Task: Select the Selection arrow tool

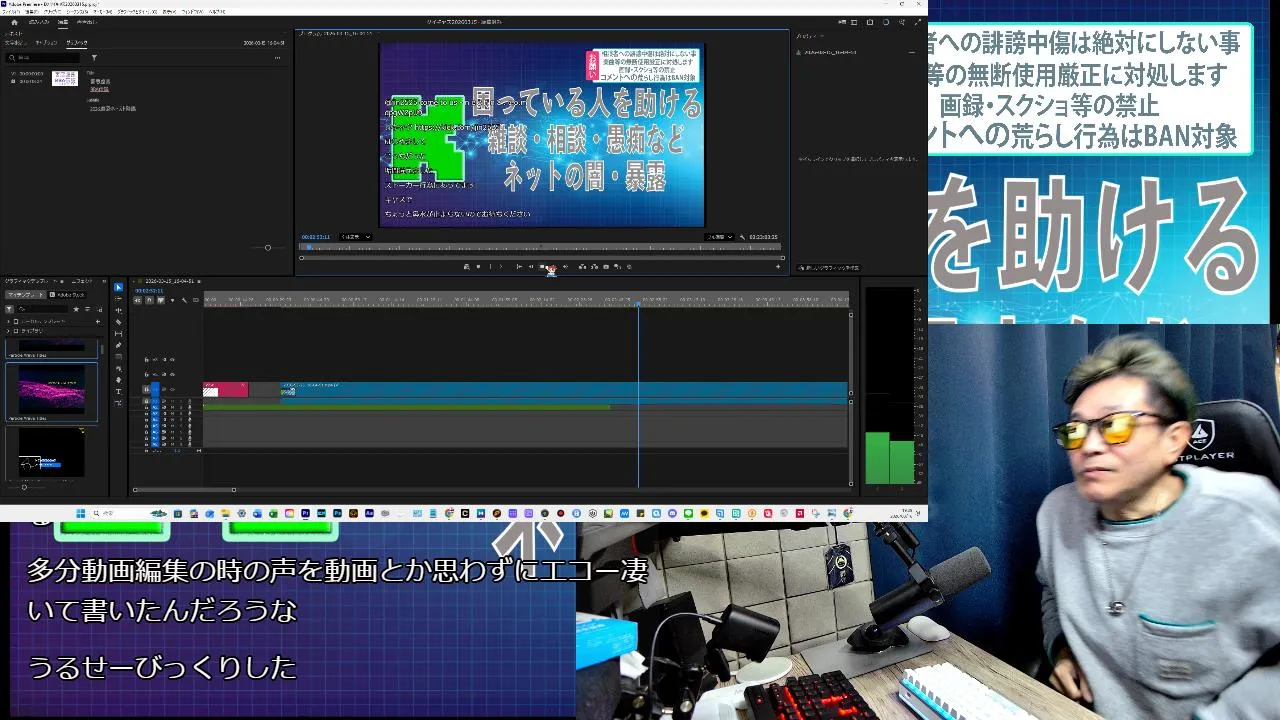Action: coord(118,287)
